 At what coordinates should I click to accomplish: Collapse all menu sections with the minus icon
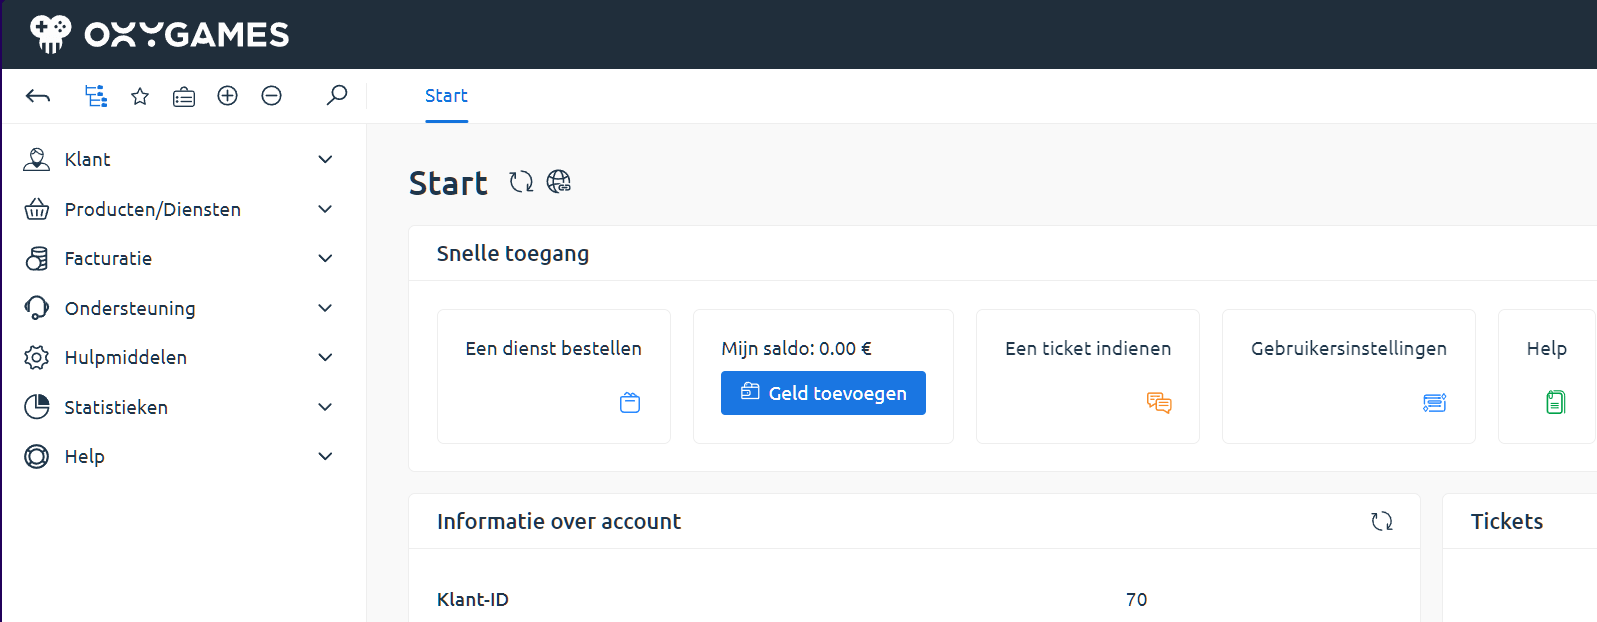click(x=271, y=96)
